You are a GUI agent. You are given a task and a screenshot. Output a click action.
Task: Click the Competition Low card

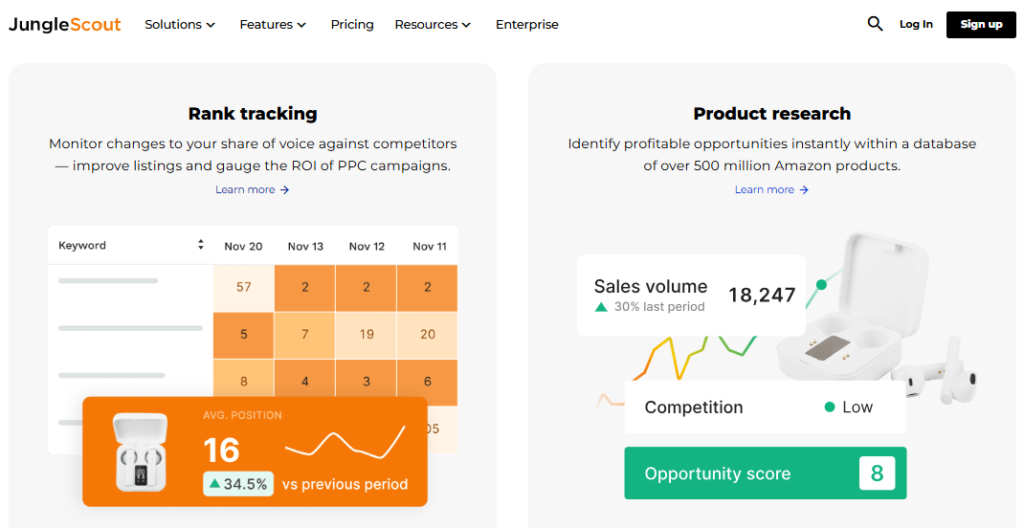765,407
